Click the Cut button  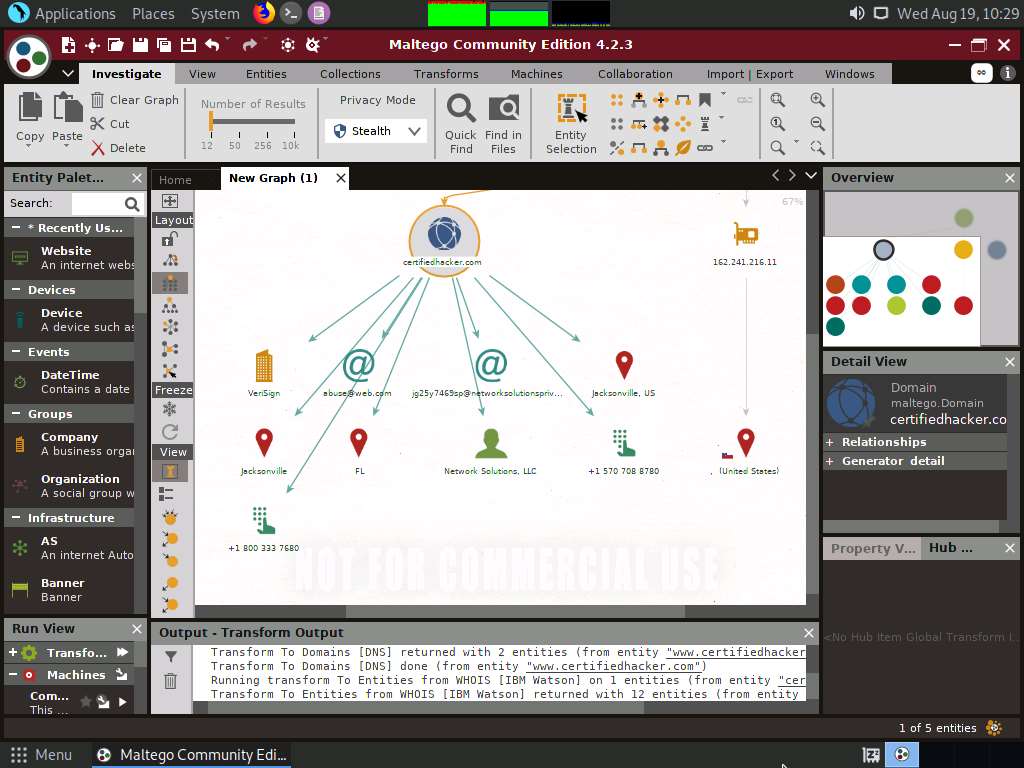coord(110,124)
